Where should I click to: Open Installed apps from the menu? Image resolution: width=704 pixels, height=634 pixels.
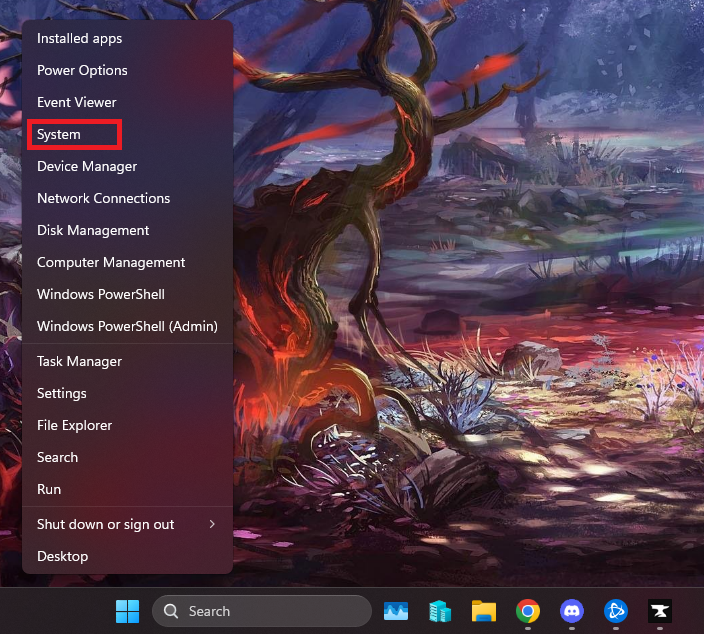coord(128,39)
